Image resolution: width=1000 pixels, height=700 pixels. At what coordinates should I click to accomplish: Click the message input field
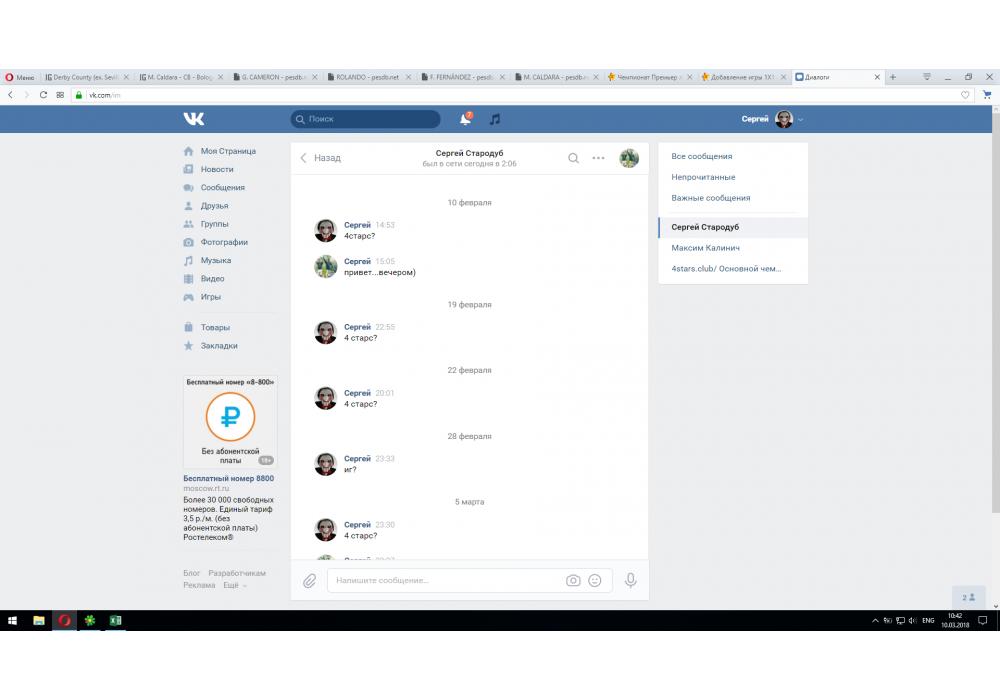tap(445, 580)
